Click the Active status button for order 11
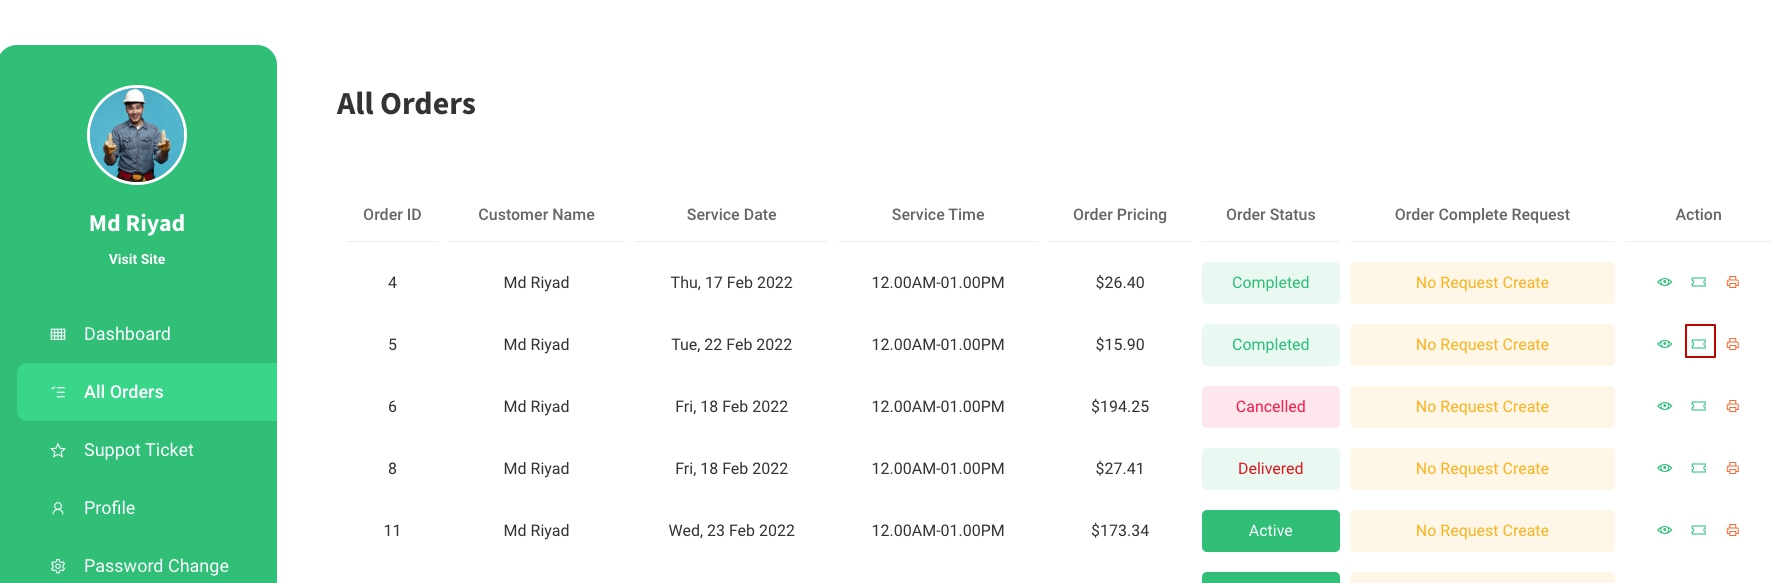The image size is (1779, 583). point(1270,531)
